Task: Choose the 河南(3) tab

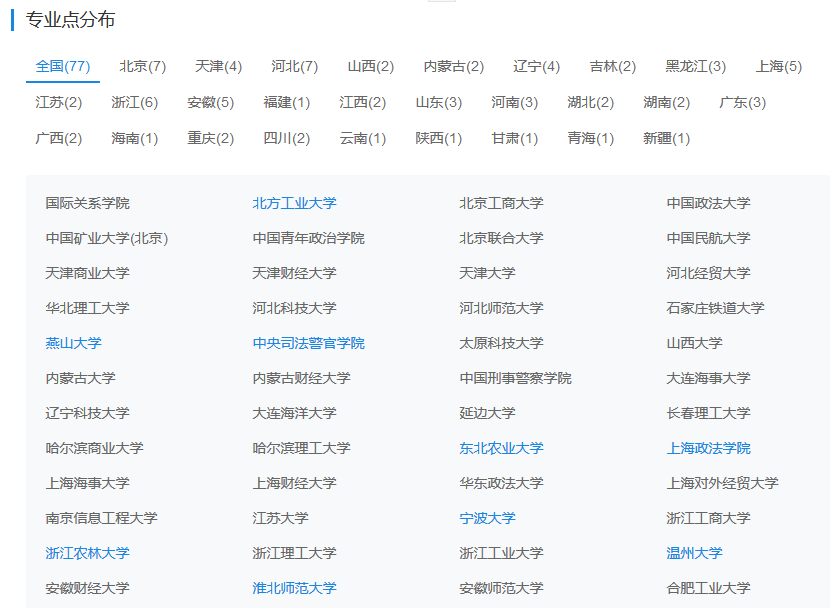Action: coord(515,103)
